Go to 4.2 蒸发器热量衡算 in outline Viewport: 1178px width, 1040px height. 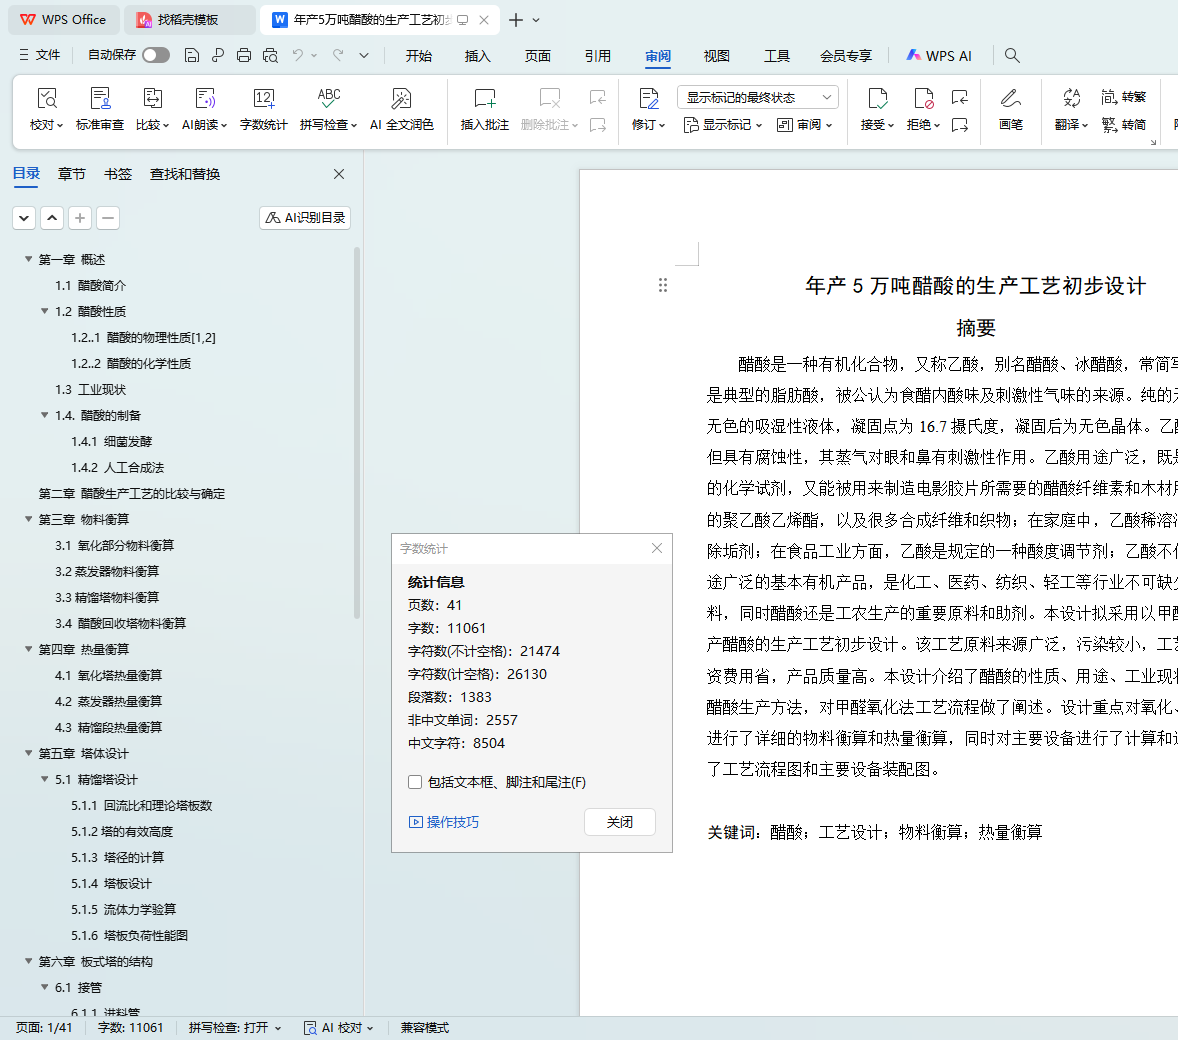coord(108,701)
